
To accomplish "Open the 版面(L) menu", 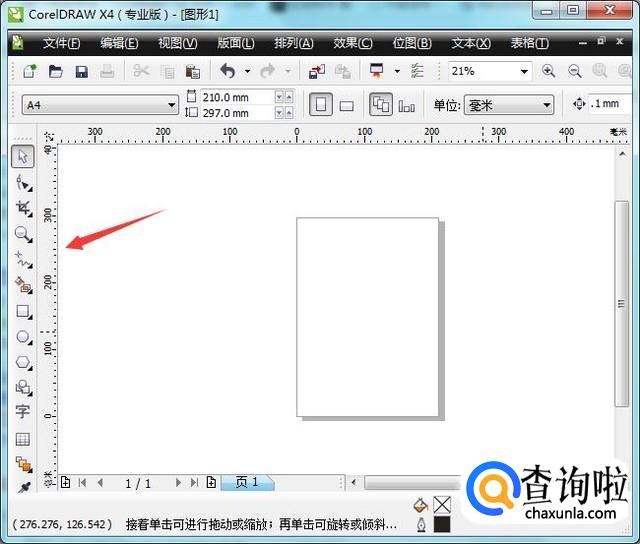I will pos(236,43).
